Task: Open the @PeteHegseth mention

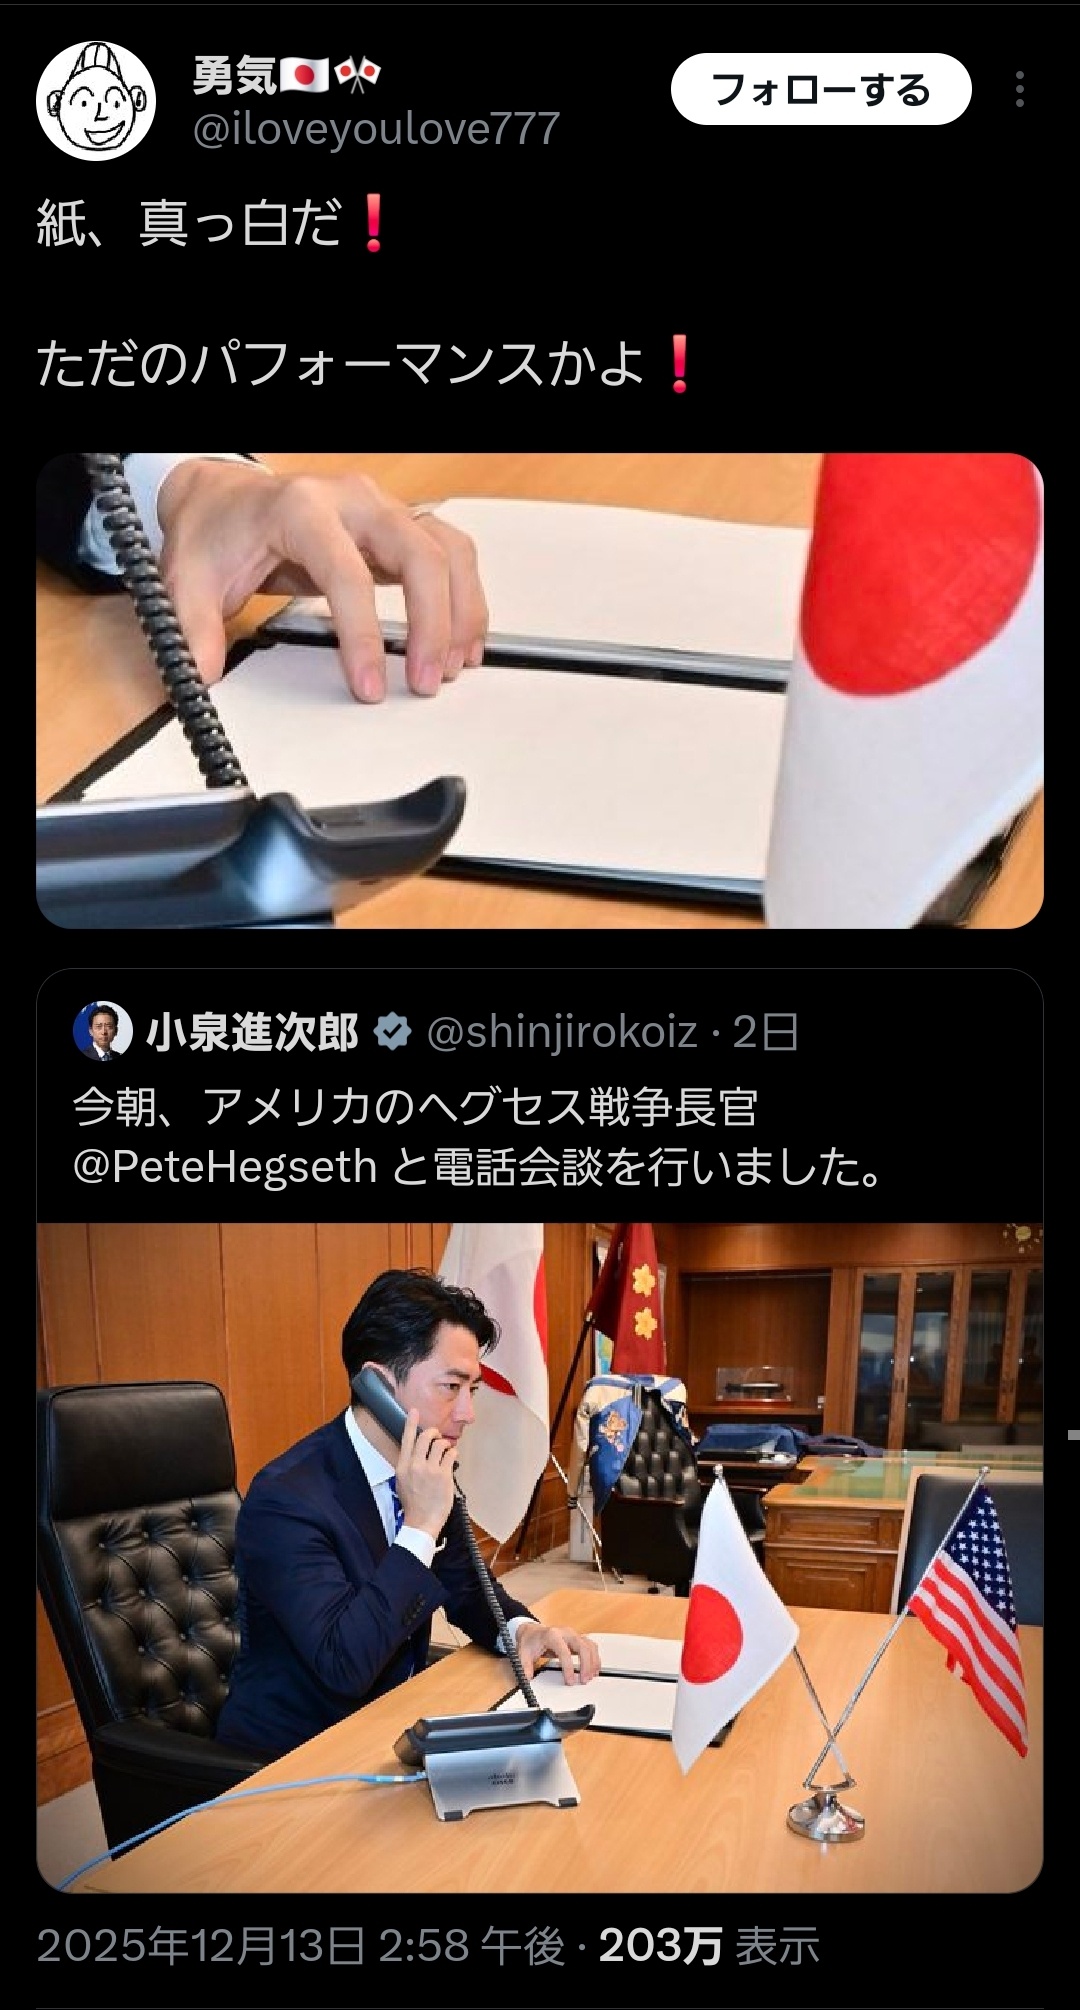Action: 224,1167
